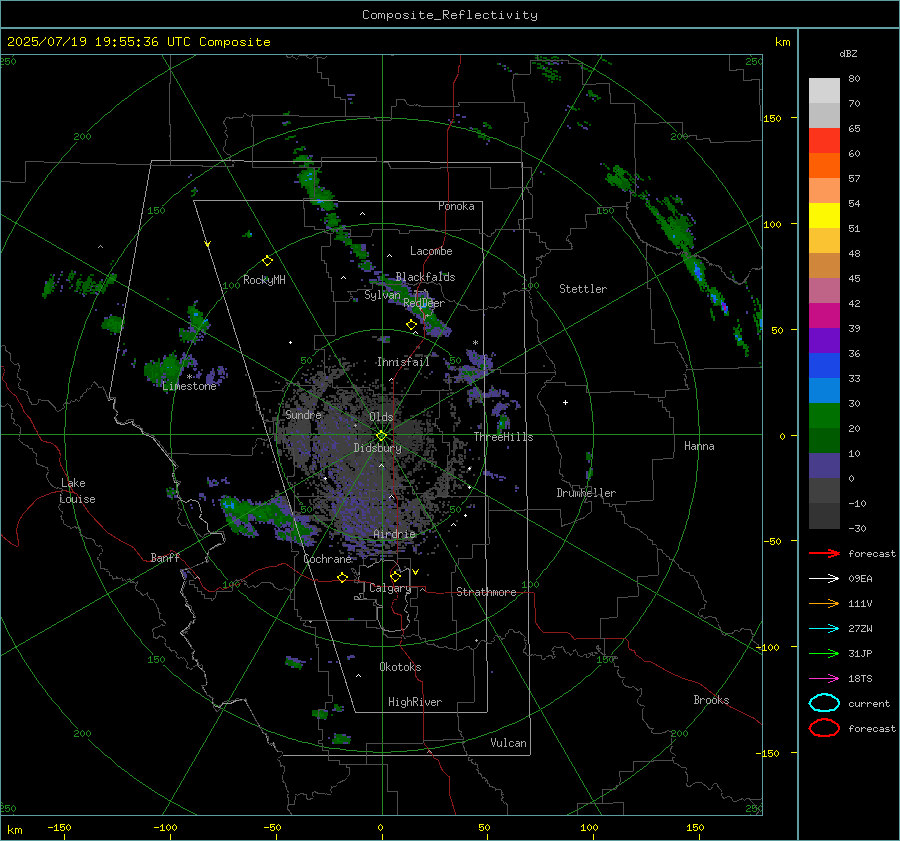
Task: Click the asterisk marker above Limestone
Action: coord(189,377)
